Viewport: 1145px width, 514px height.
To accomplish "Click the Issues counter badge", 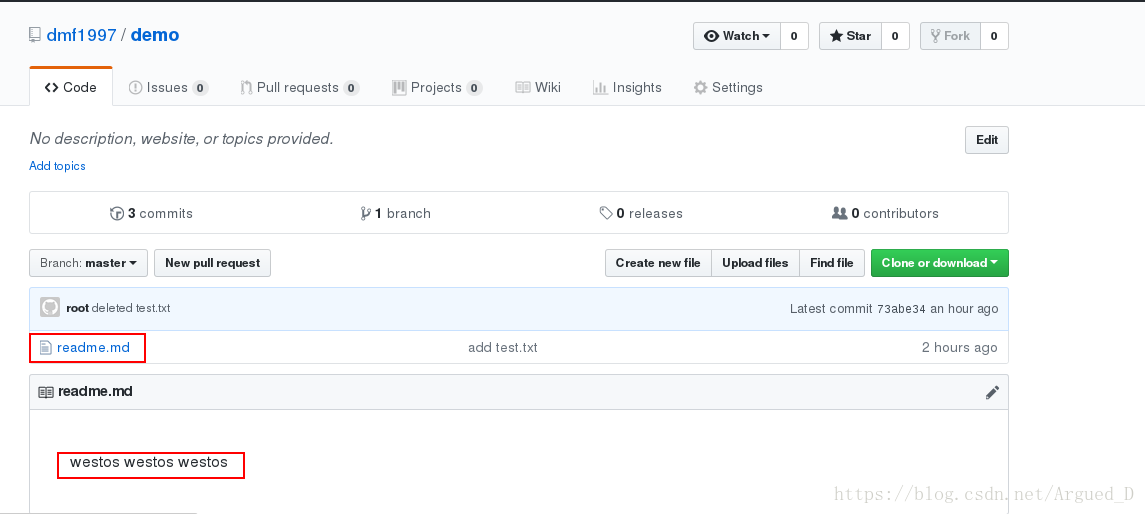I will 200,88.
